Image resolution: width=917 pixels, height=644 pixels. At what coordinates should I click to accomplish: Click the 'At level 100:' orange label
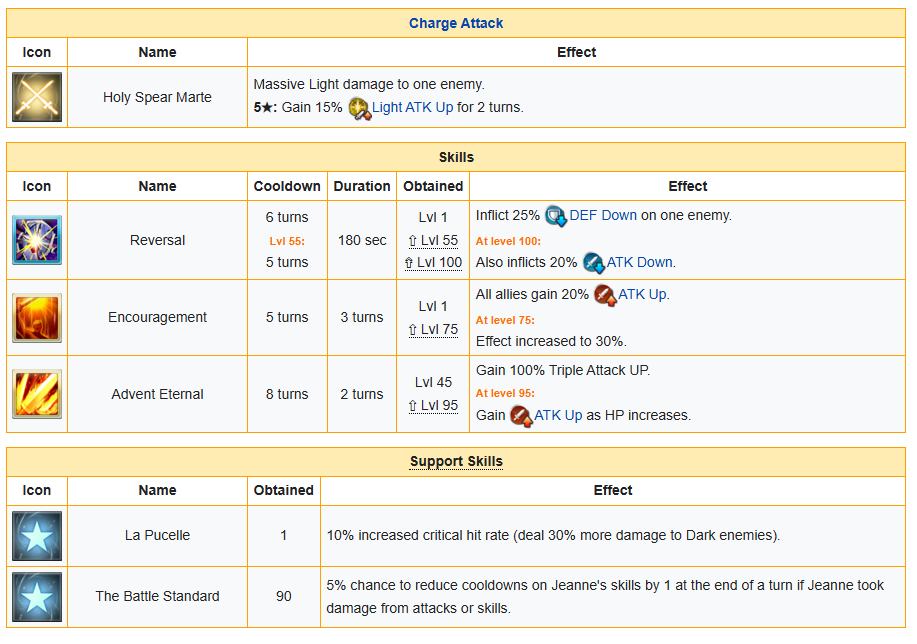tap(508, 241)
